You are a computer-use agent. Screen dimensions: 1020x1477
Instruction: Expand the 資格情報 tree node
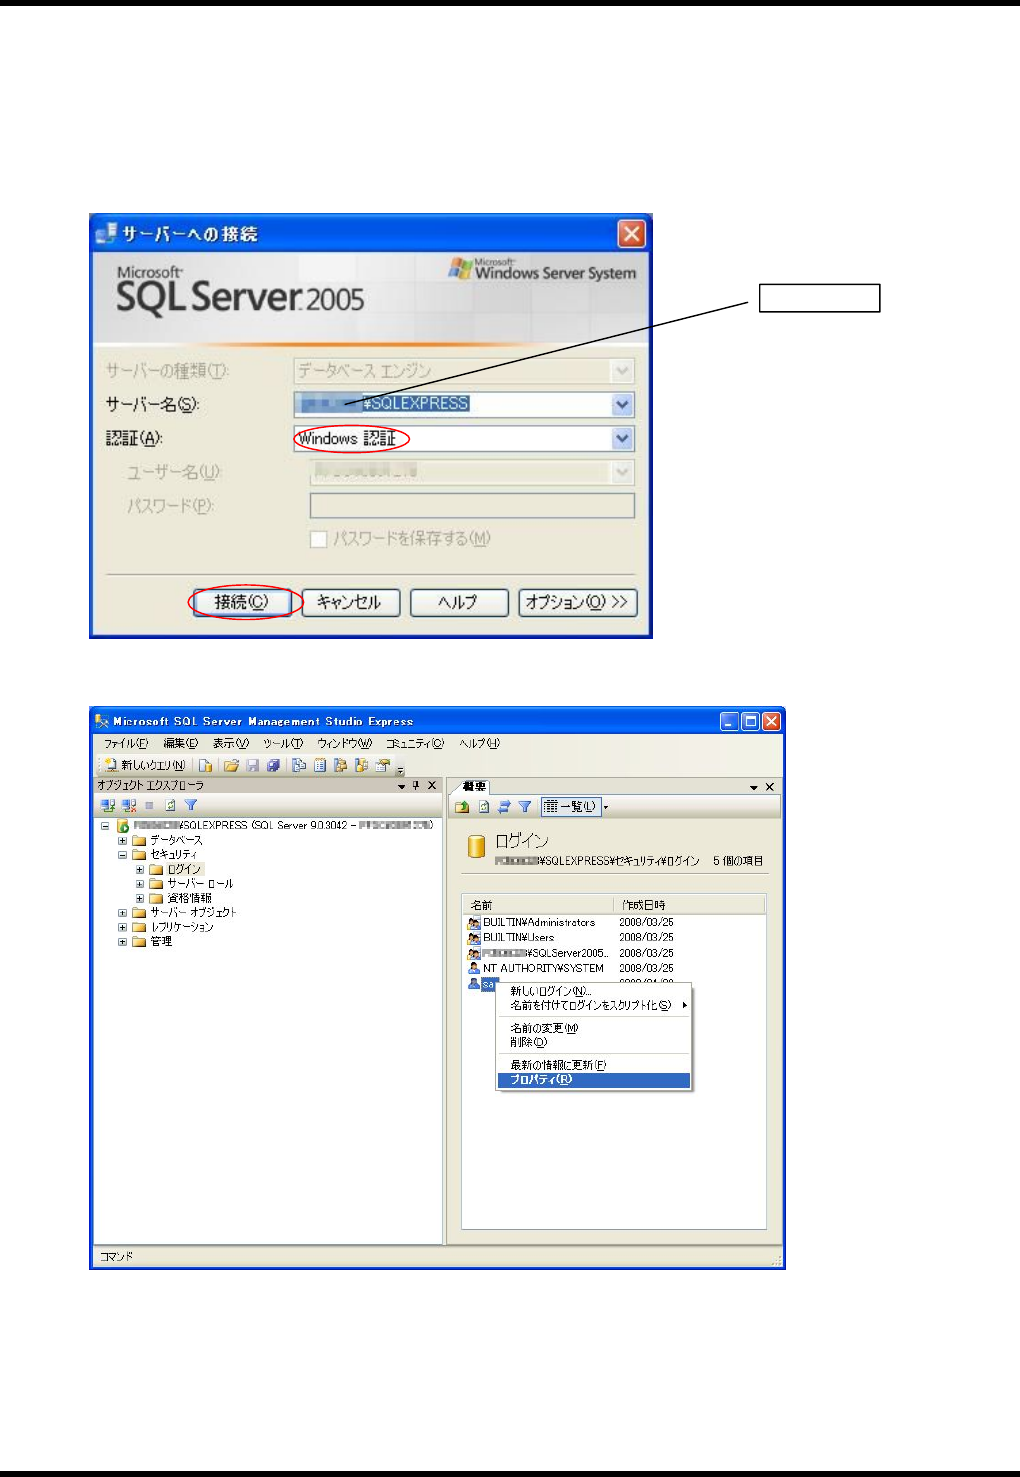(140, 898)
